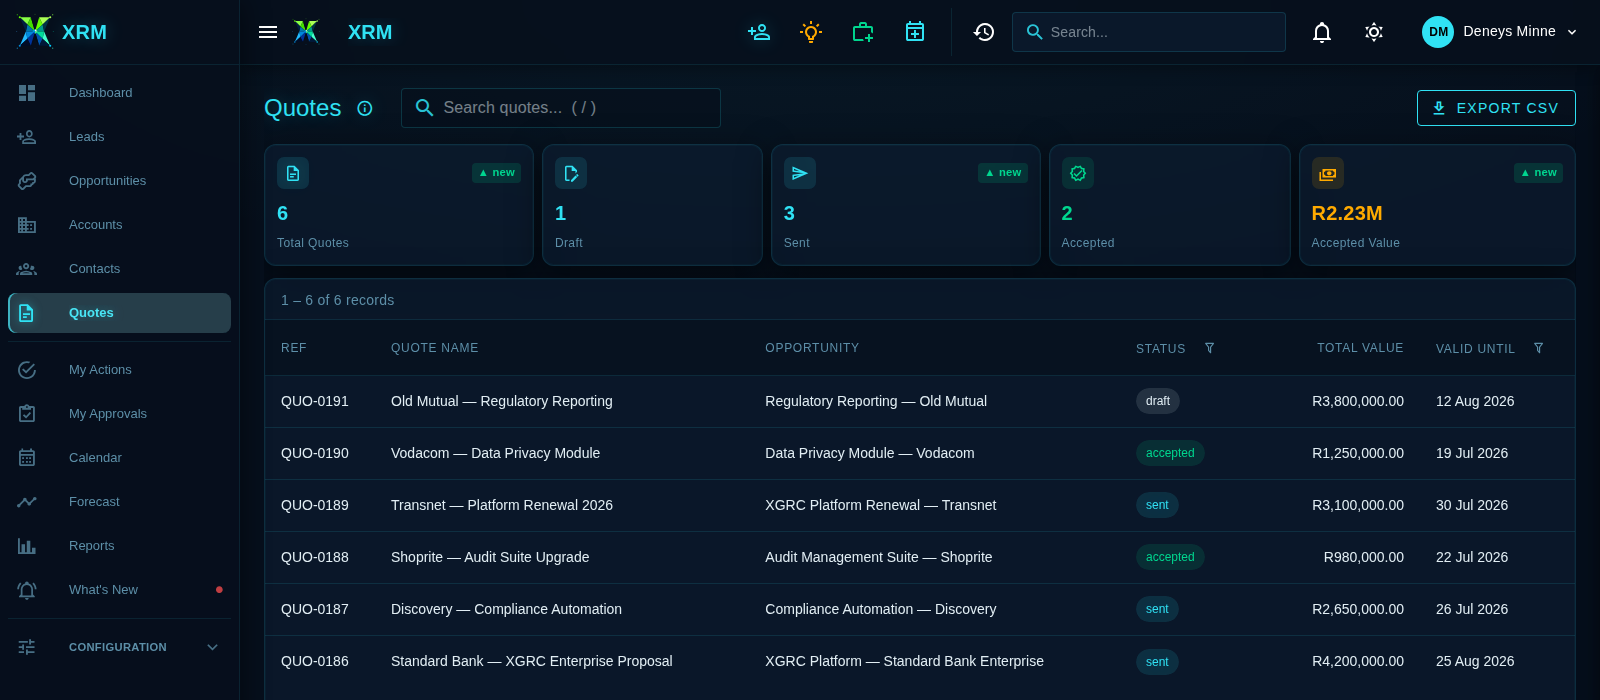The image size is (1600, 700).
Task: Click the add lead person-plus icon in the top bar
Action: pos(759,32)
